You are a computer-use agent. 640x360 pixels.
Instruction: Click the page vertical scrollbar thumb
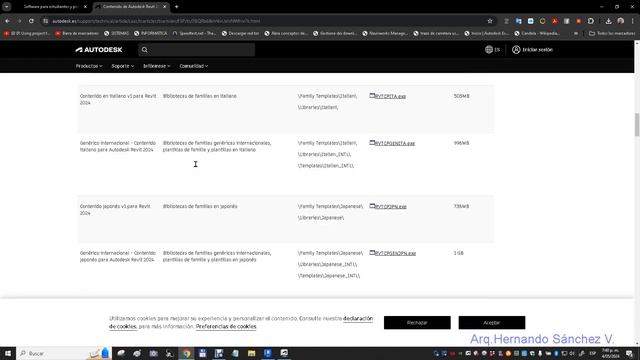(637, 124)
